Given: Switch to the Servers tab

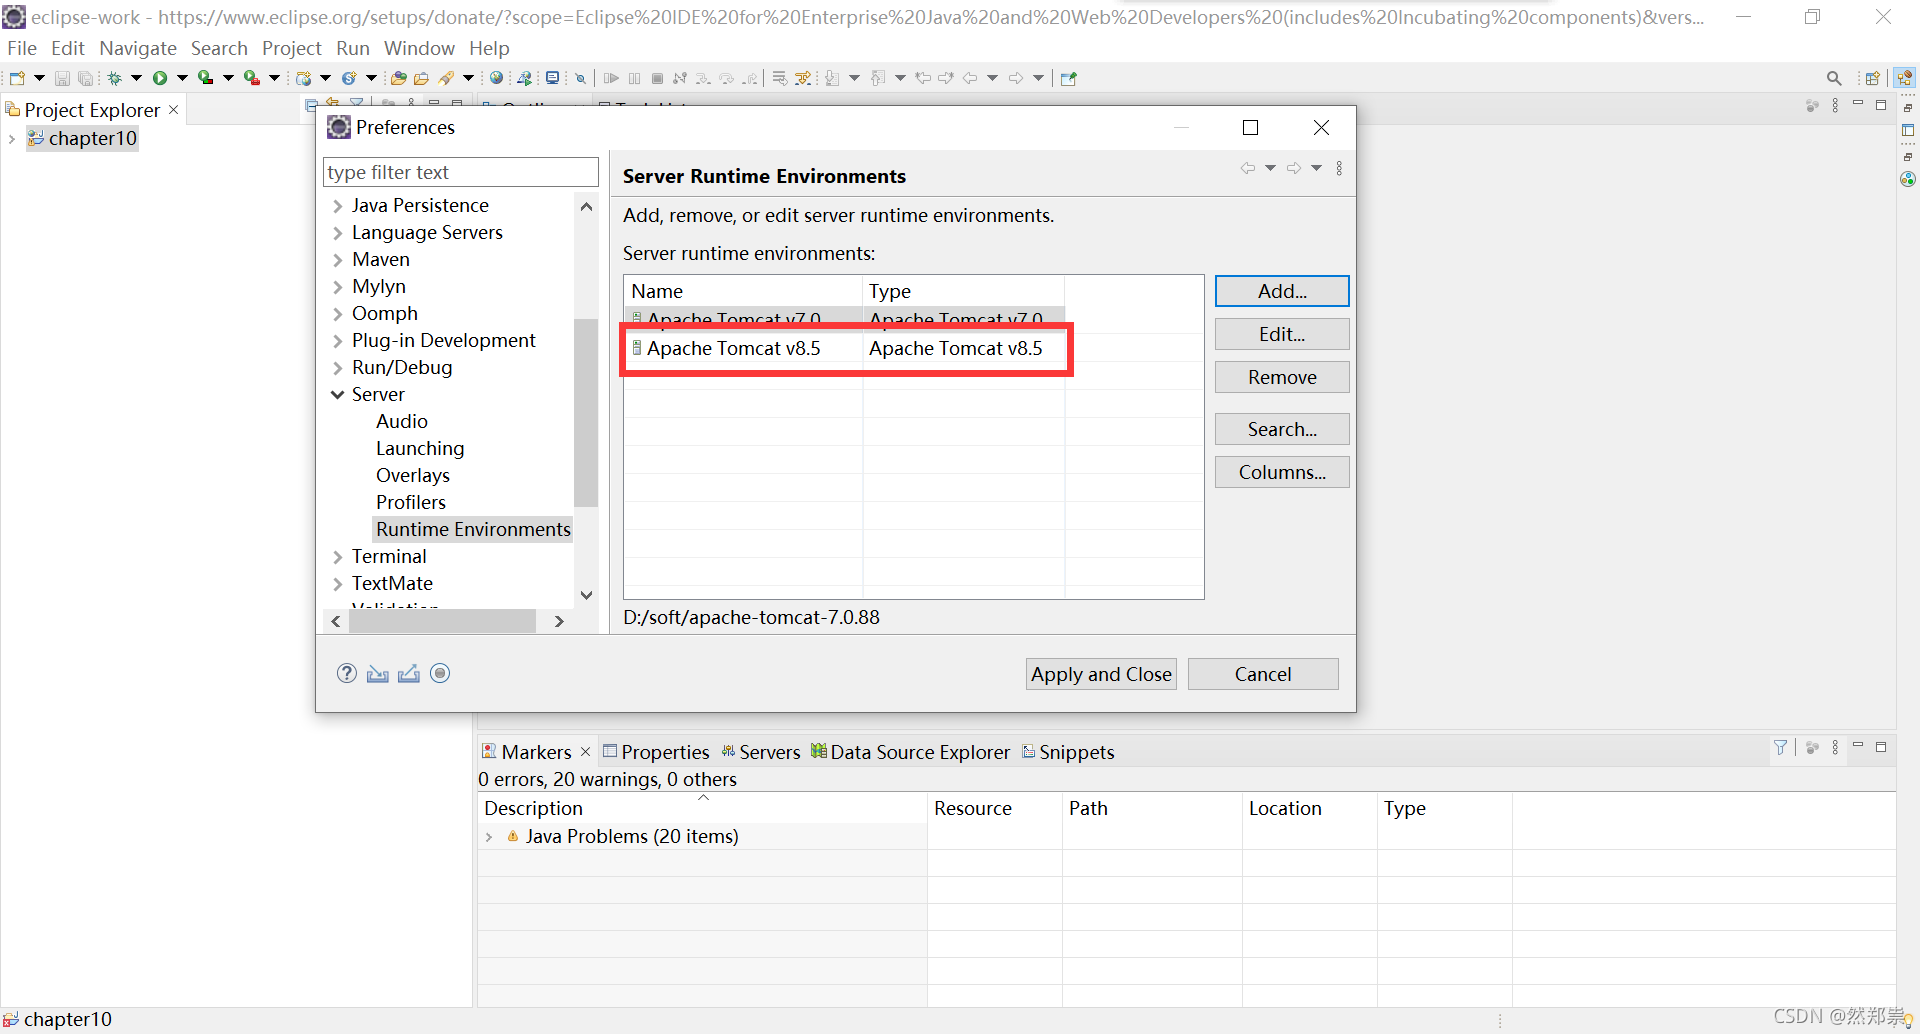Looking at the screenshot, I should pyautogui.click(x=770, y=751).
